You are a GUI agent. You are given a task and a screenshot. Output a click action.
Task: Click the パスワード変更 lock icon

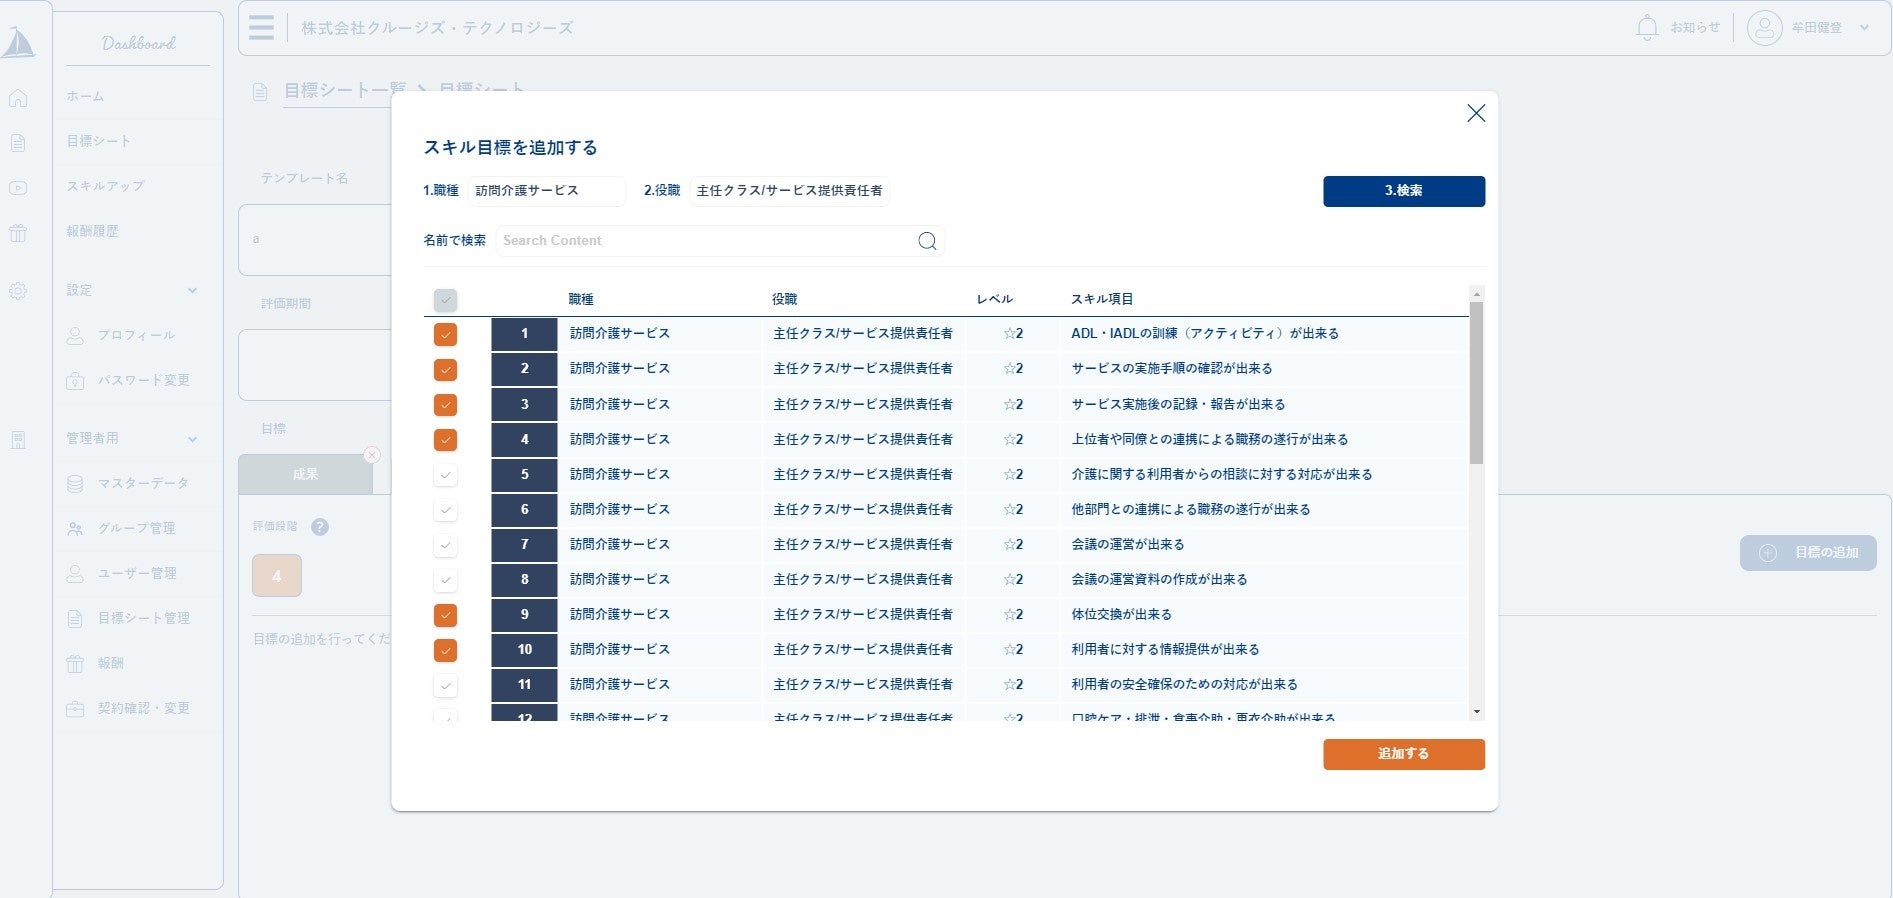75,381
